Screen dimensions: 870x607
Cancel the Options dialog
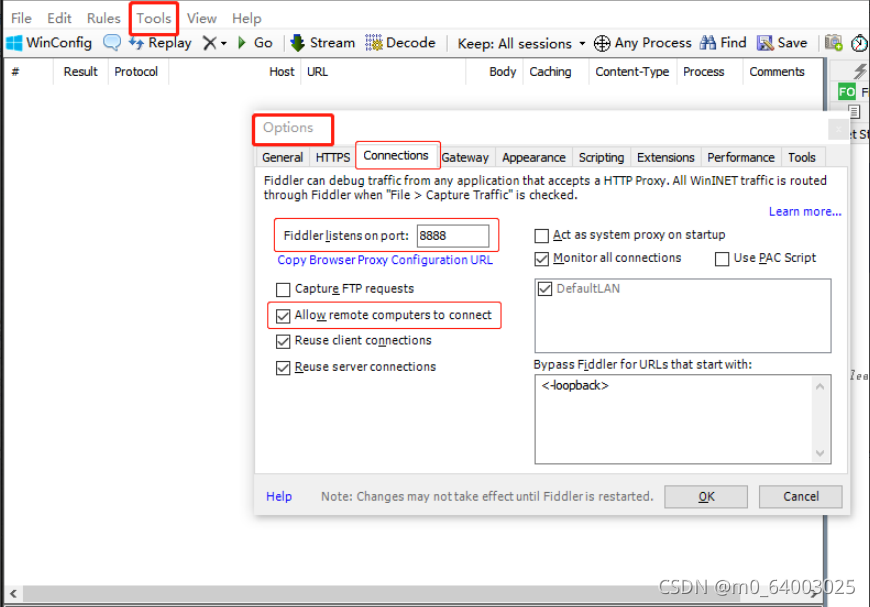point(801,497)
